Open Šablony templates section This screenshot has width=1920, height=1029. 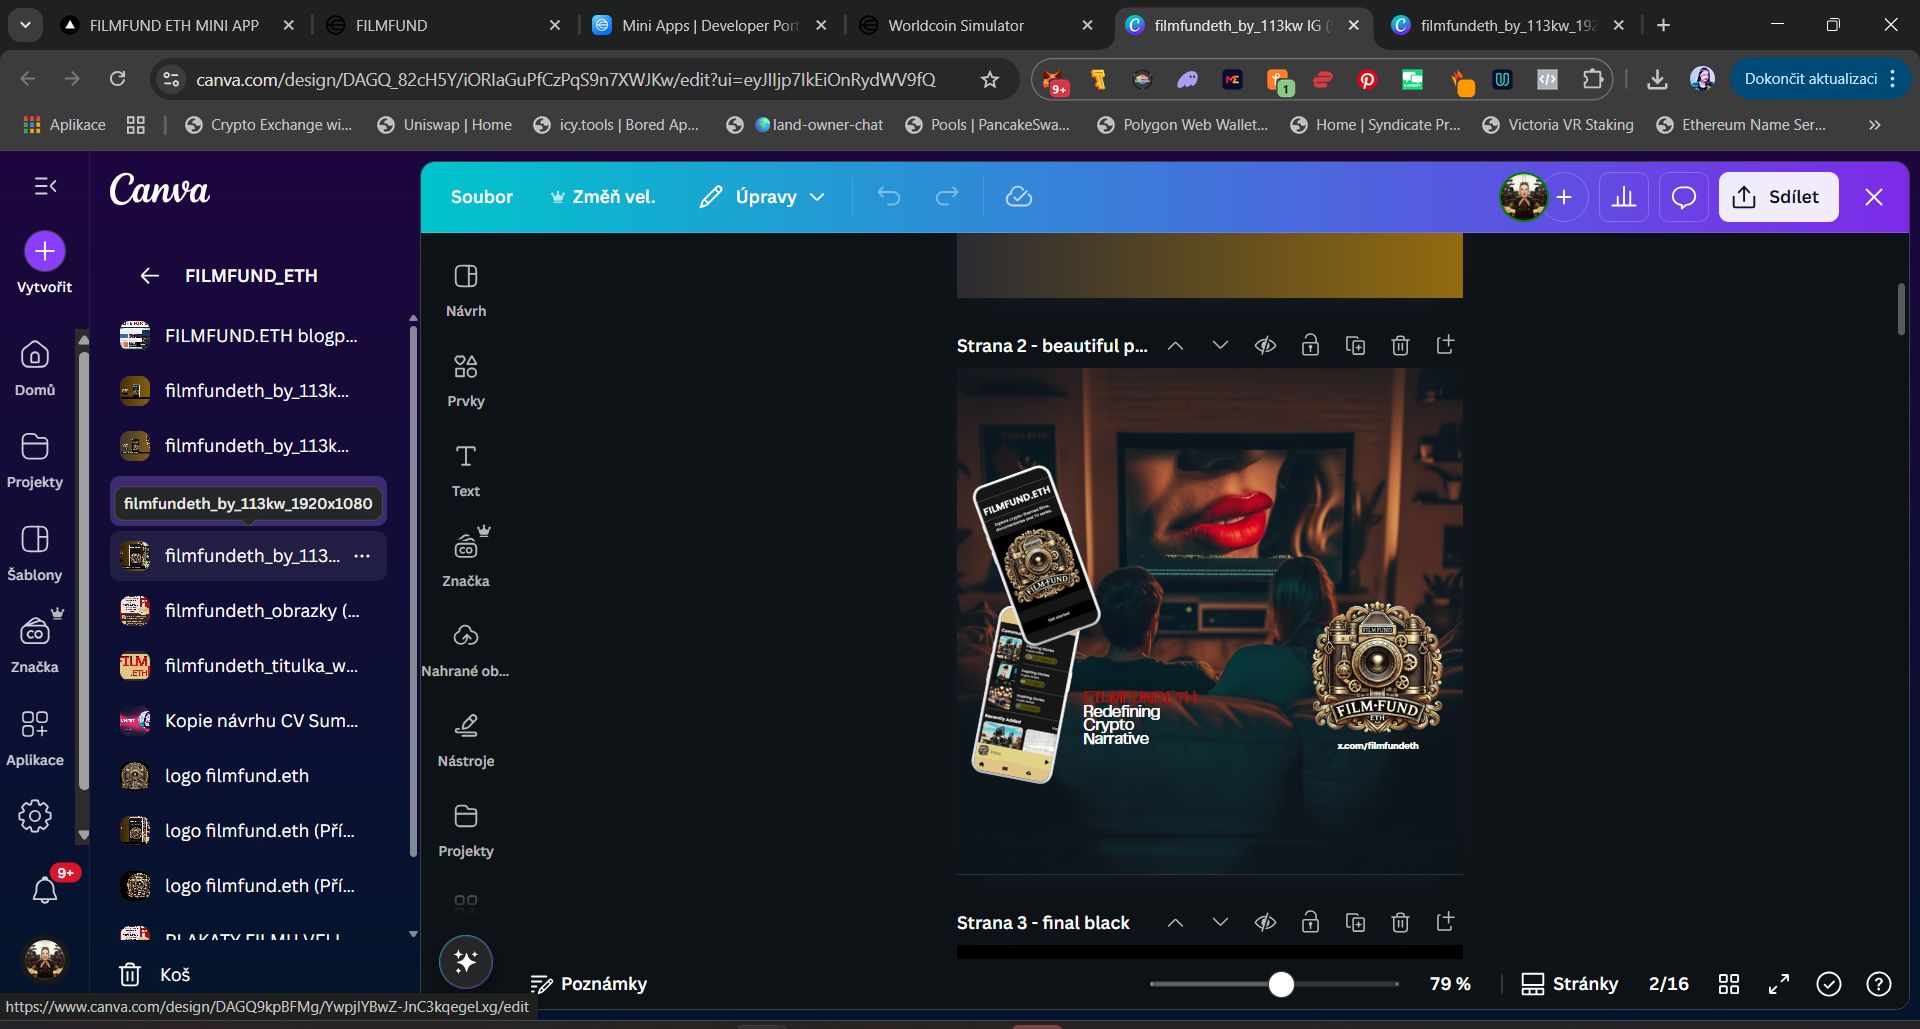(x=35, y=553)
